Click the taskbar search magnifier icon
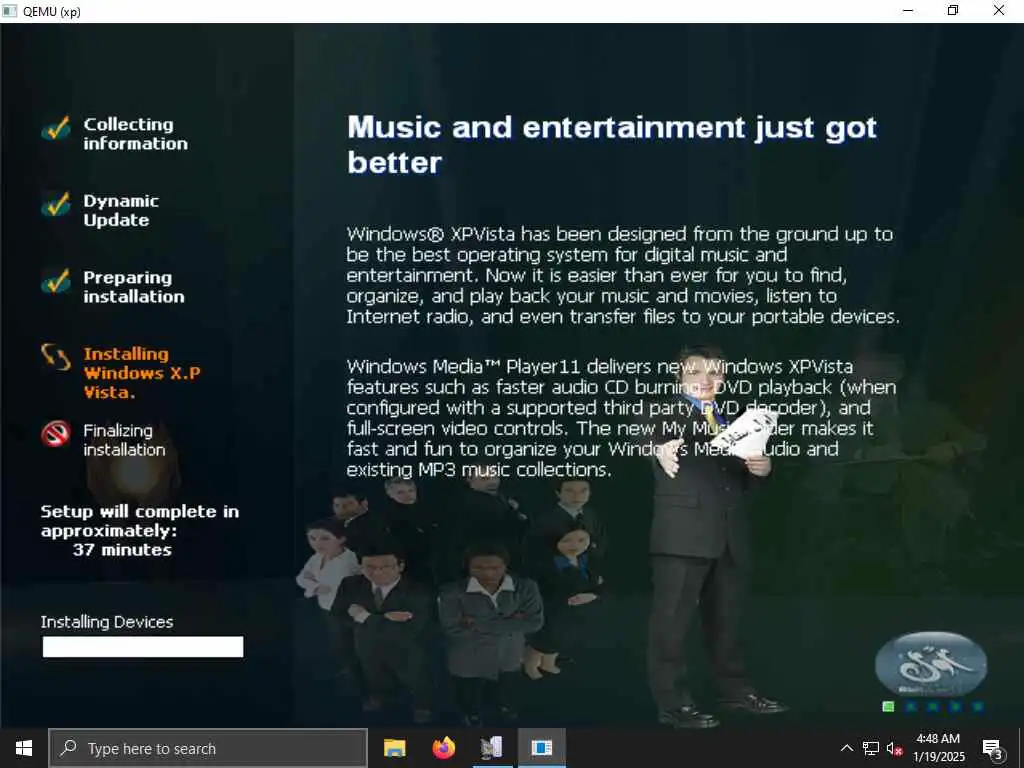 point(69,748)
